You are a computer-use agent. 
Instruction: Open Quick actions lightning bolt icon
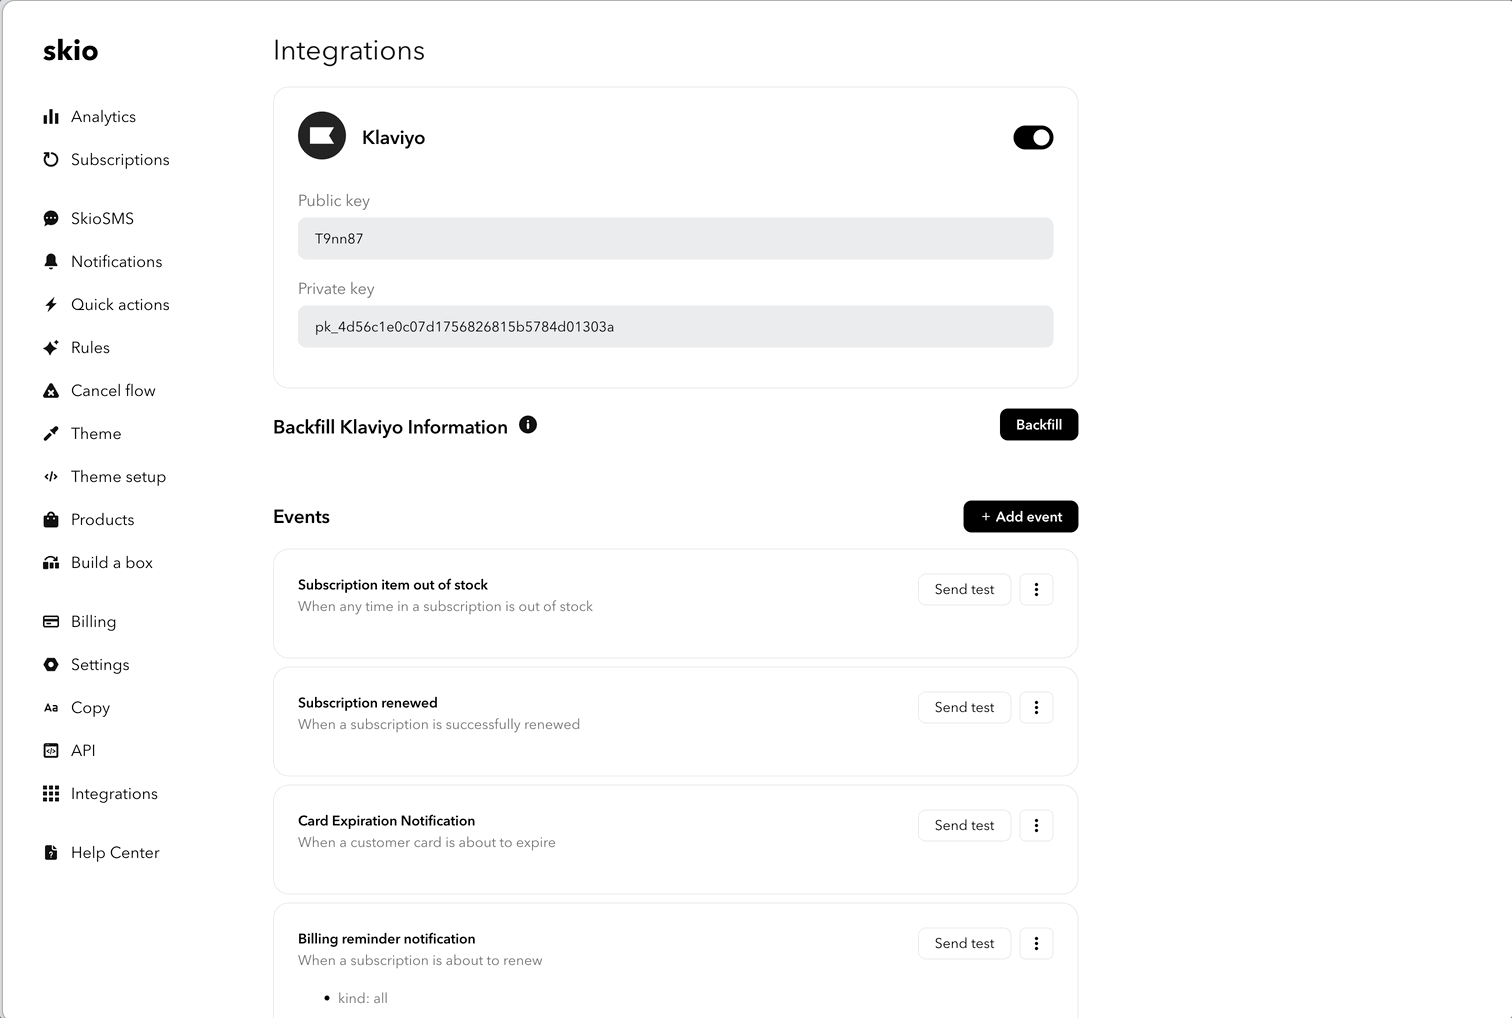point(51,304)
